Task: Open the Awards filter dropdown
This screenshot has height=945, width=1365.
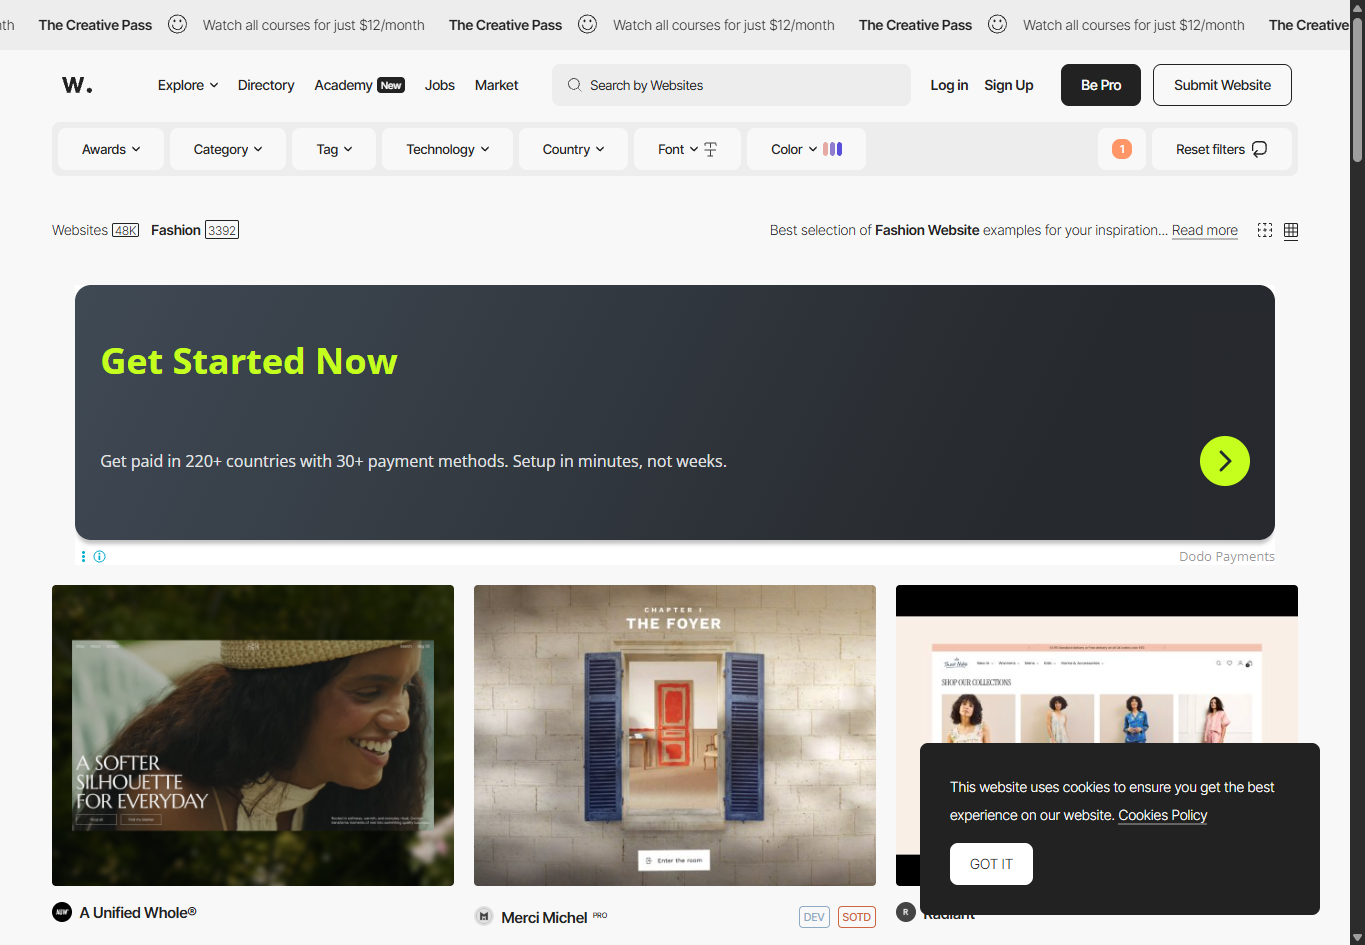Action: (x=111, y=149)
